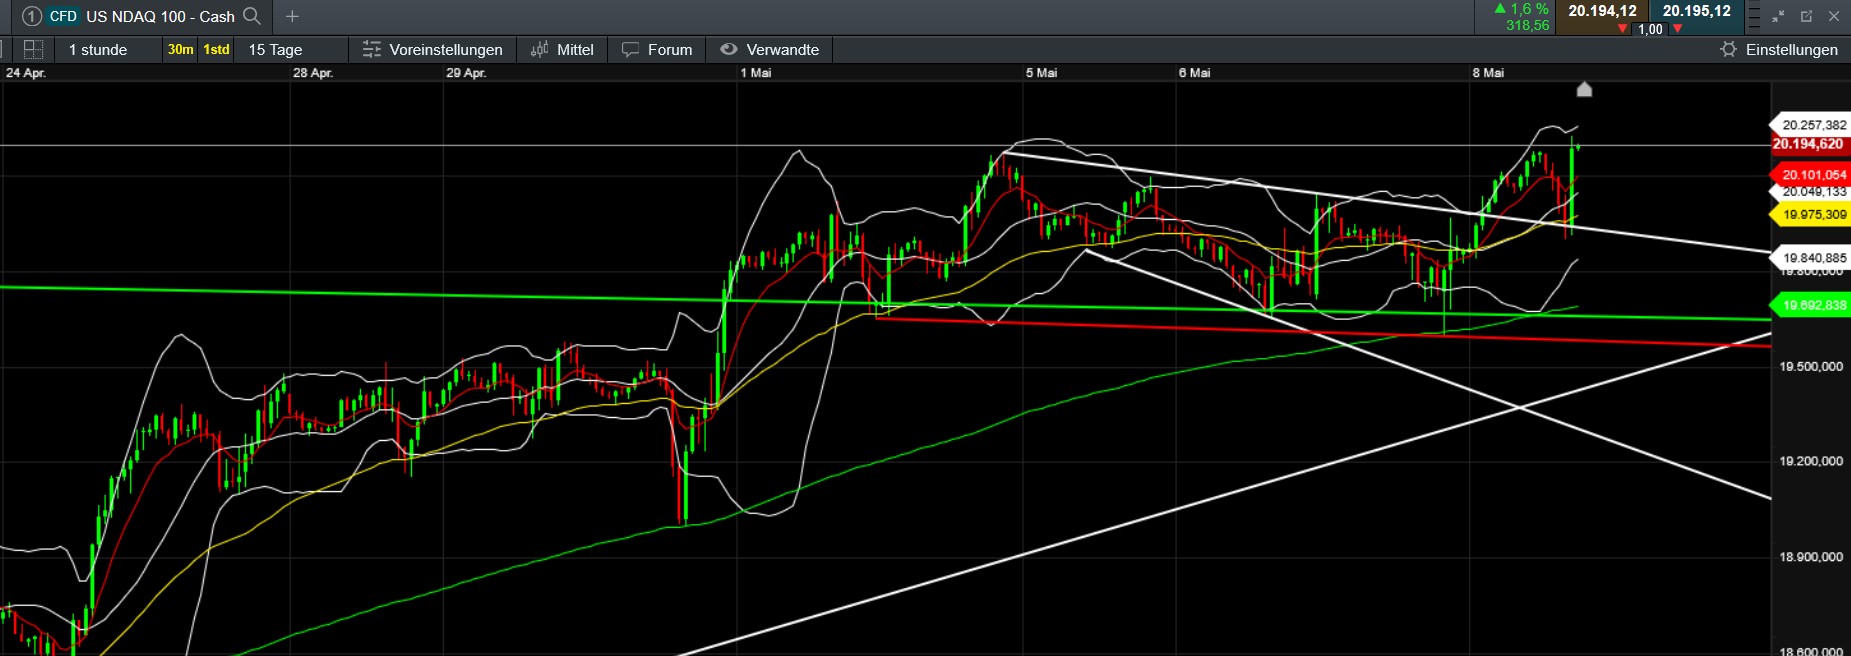Click the 6 Mai date axis label
1851x656 pixels.
click(1194, 73)
